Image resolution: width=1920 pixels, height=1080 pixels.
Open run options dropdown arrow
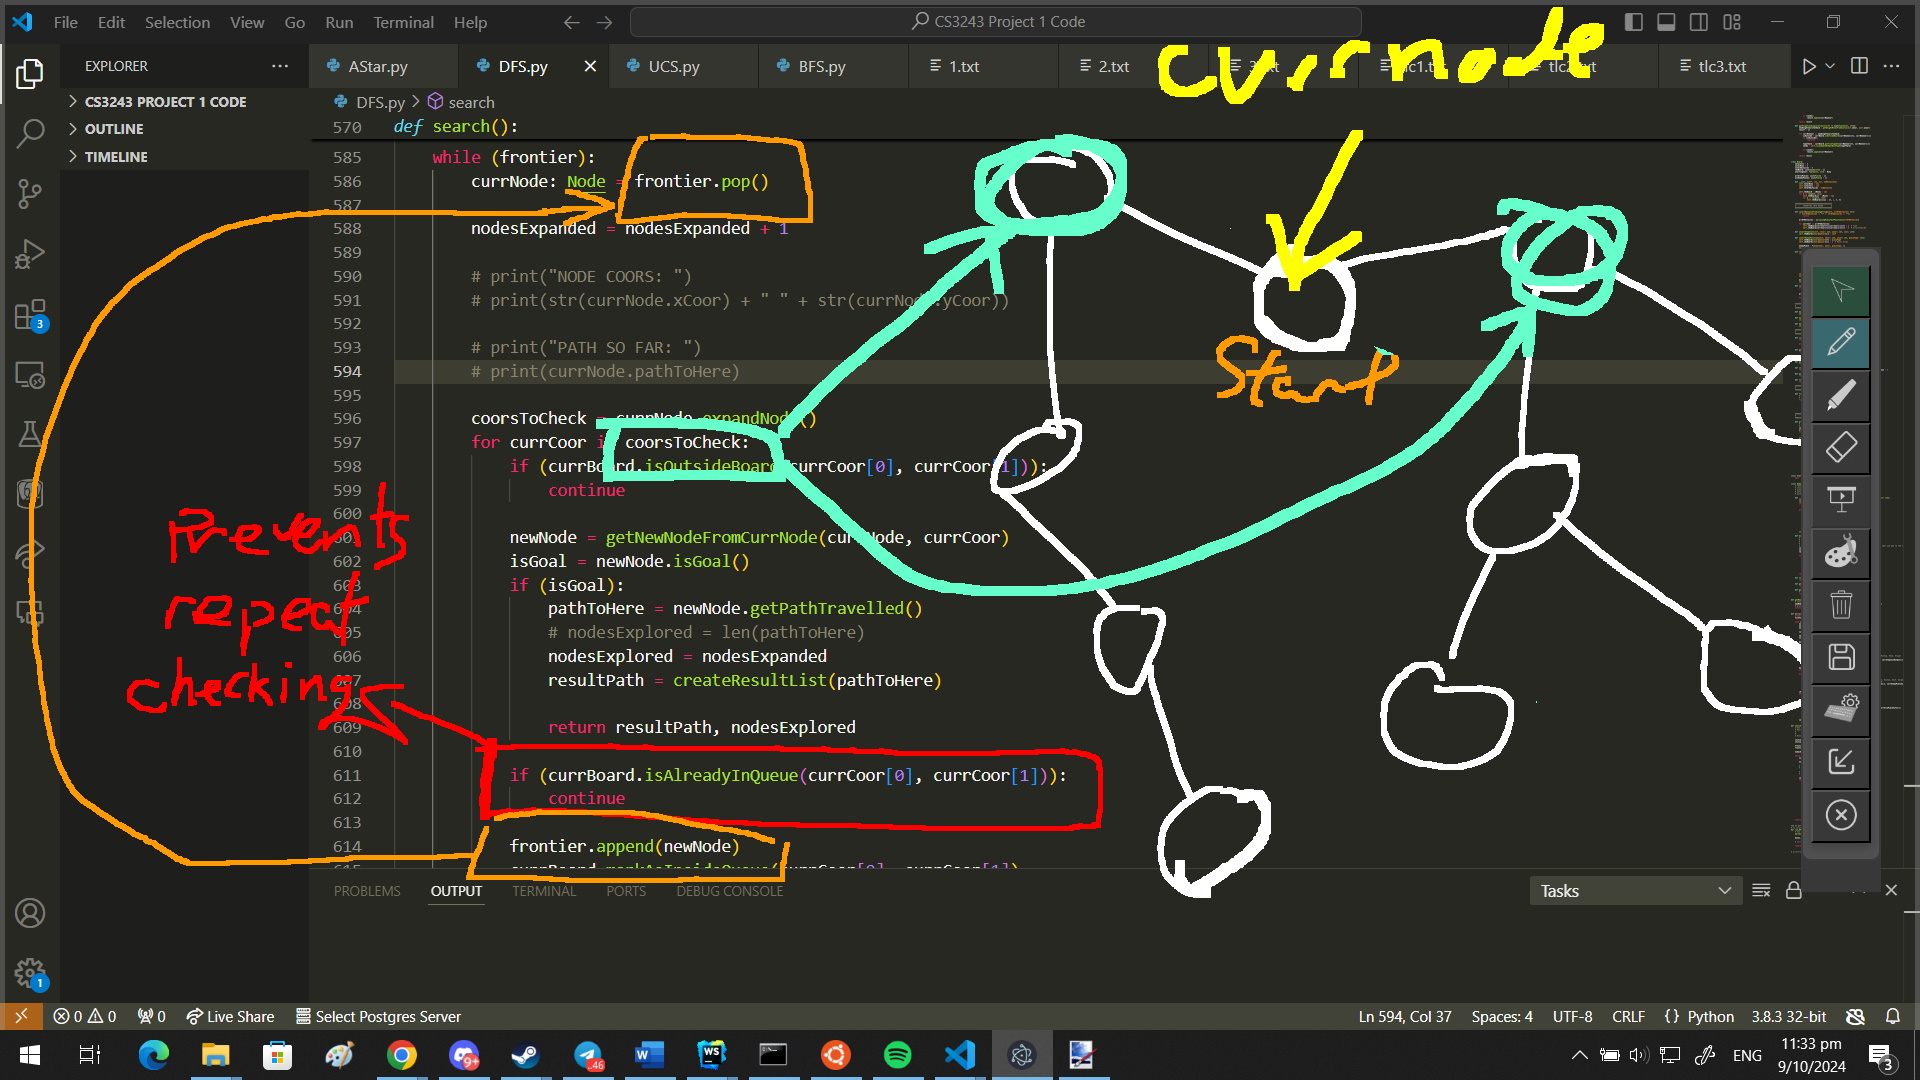(x=1830, y=66)
